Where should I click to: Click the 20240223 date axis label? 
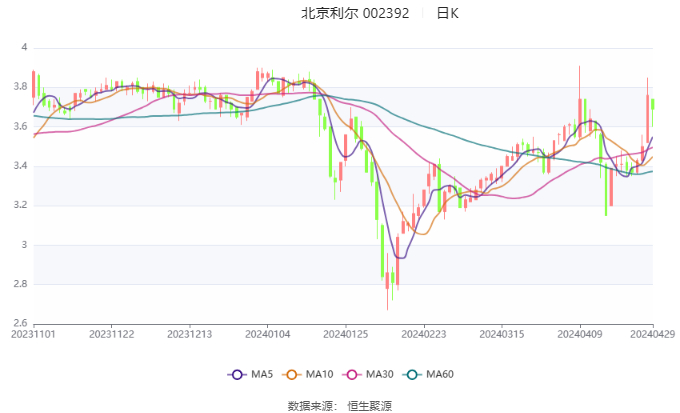pyautogui.click(x=424, y=334)
